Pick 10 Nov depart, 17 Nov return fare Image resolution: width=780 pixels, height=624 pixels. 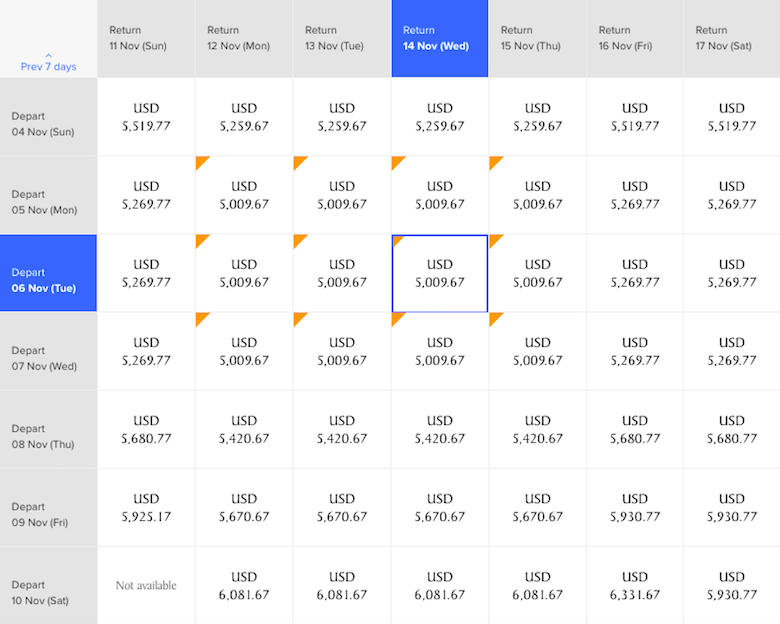732,586
